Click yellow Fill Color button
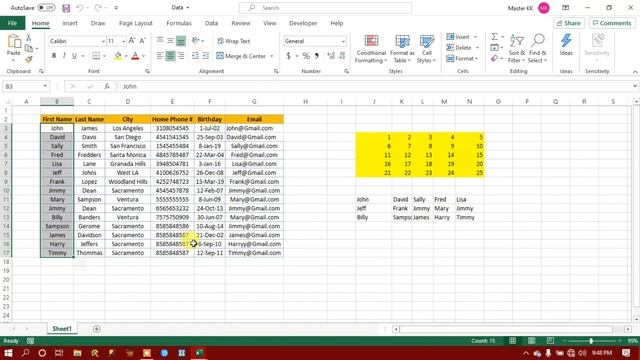This screenshot has width=640, height=360. click(x=118, y=56)
